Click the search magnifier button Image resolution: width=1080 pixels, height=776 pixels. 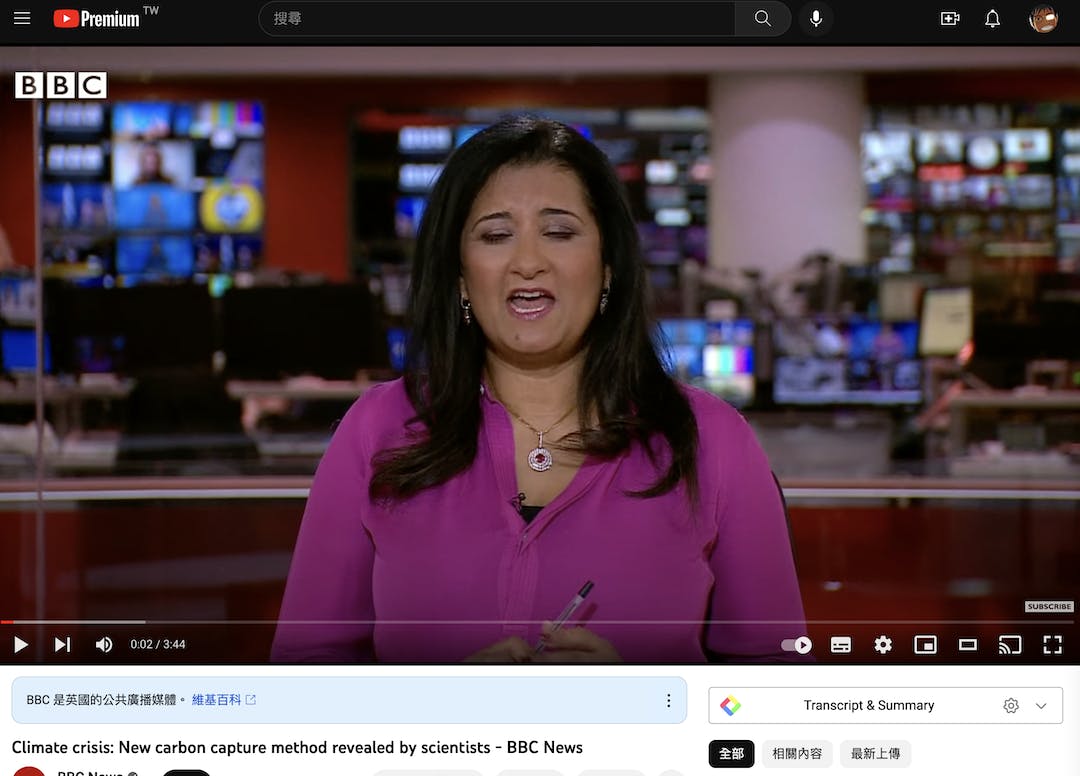tap(762, 19)
